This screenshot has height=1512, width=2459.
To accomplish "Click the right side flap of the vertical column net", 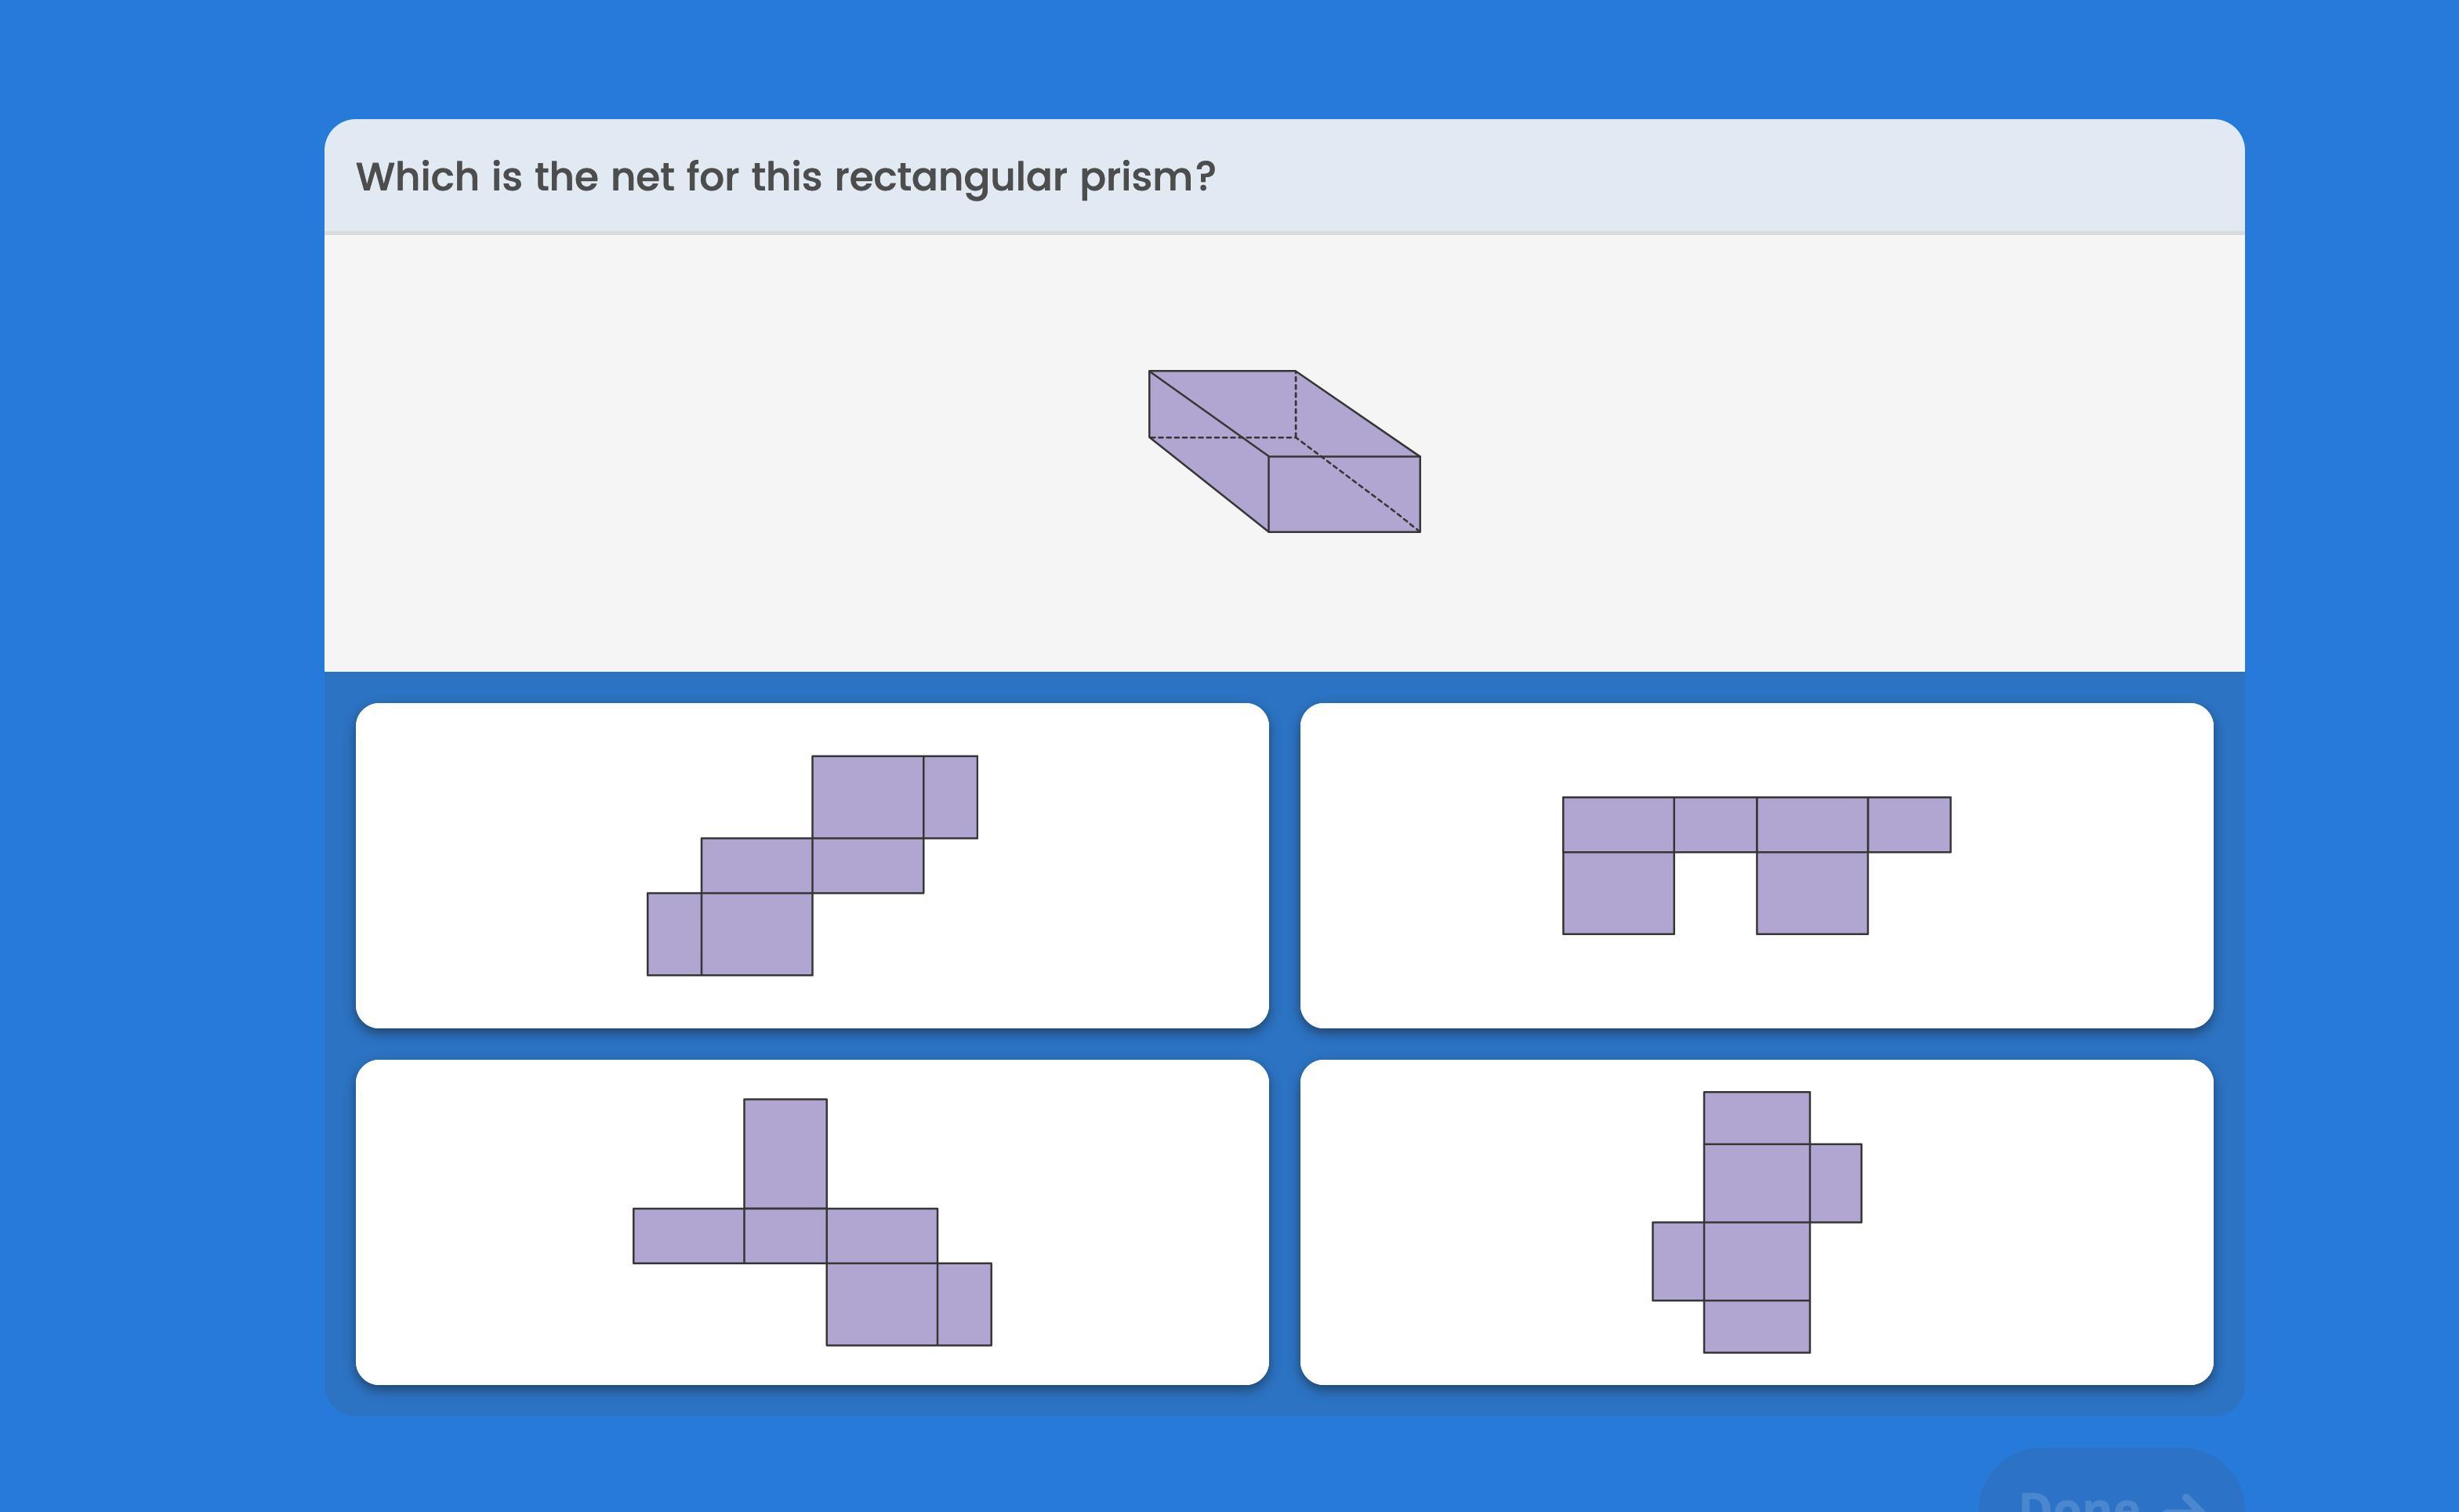I will [1835, 1183].
